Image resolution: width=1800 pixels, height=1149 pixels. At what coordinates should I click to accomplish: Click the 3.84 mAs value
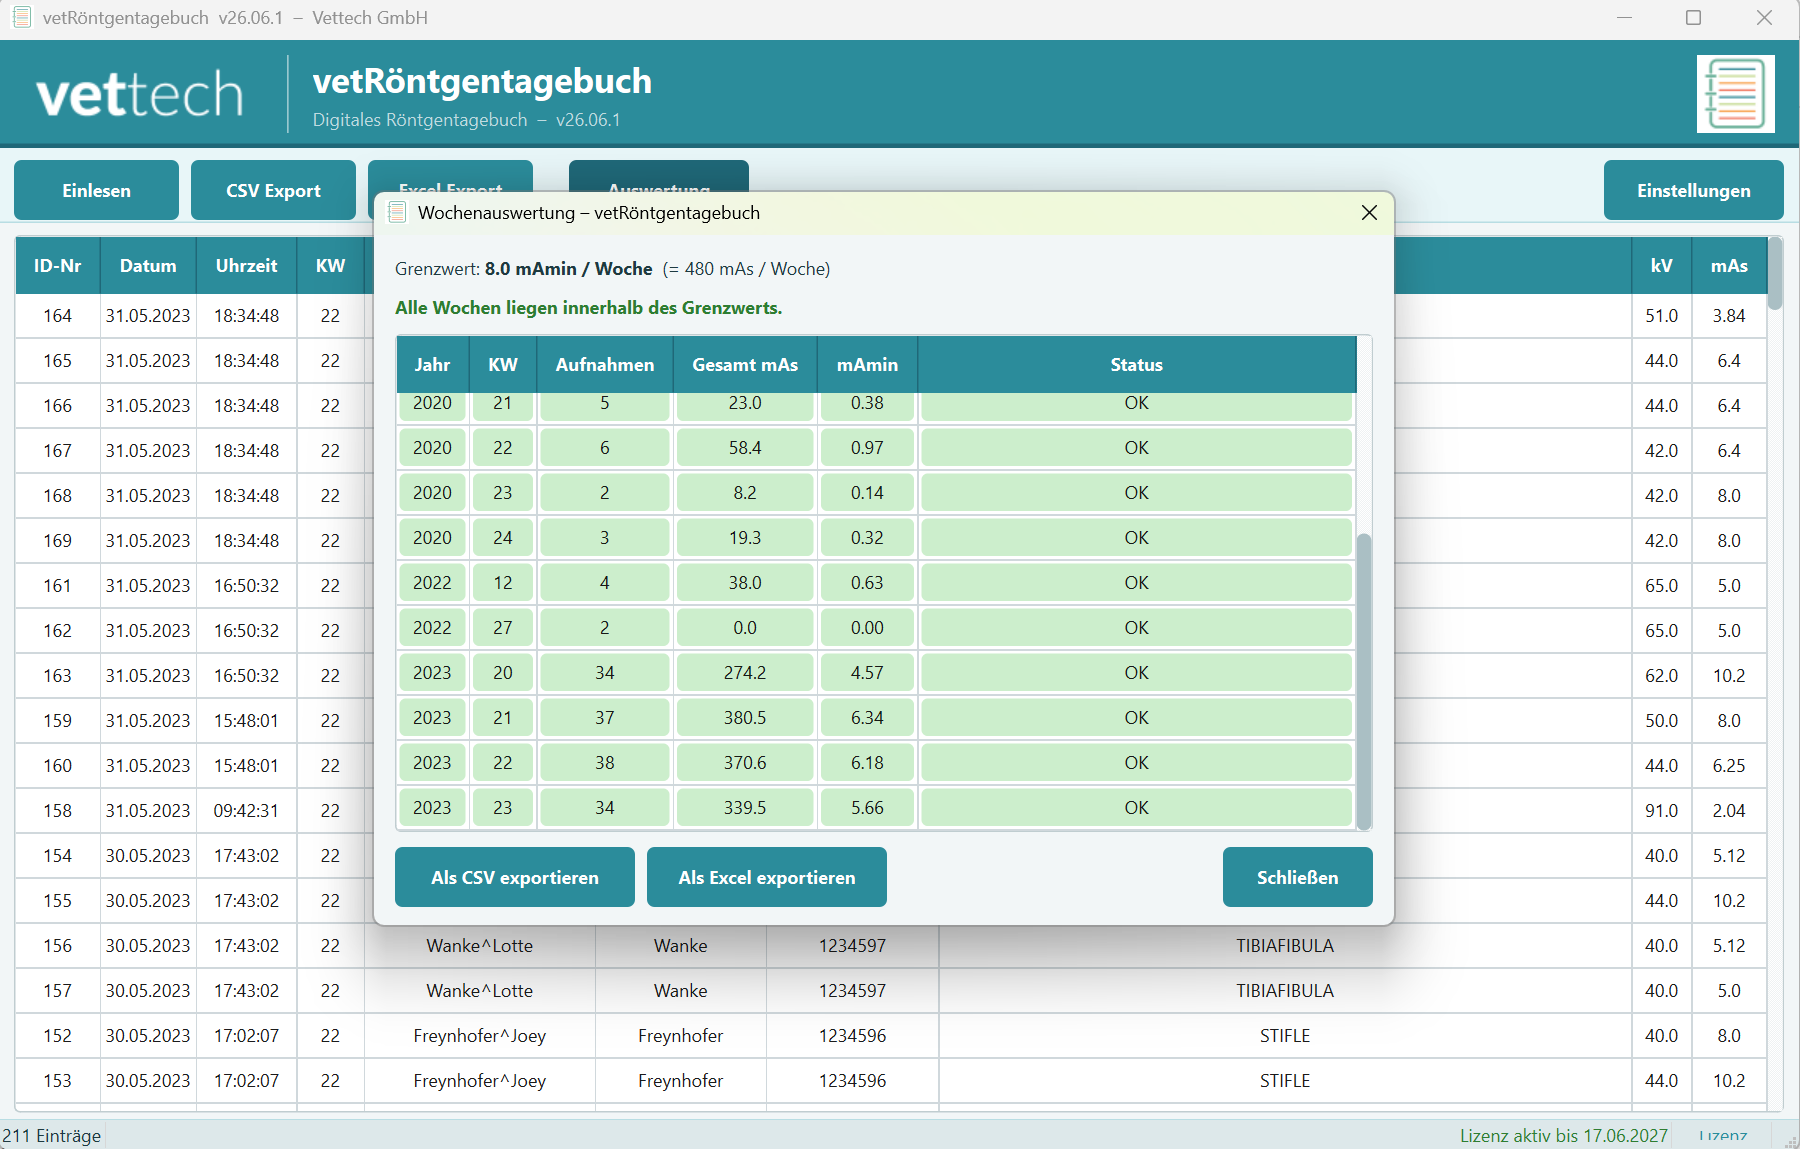click(x=1729, y=316)
